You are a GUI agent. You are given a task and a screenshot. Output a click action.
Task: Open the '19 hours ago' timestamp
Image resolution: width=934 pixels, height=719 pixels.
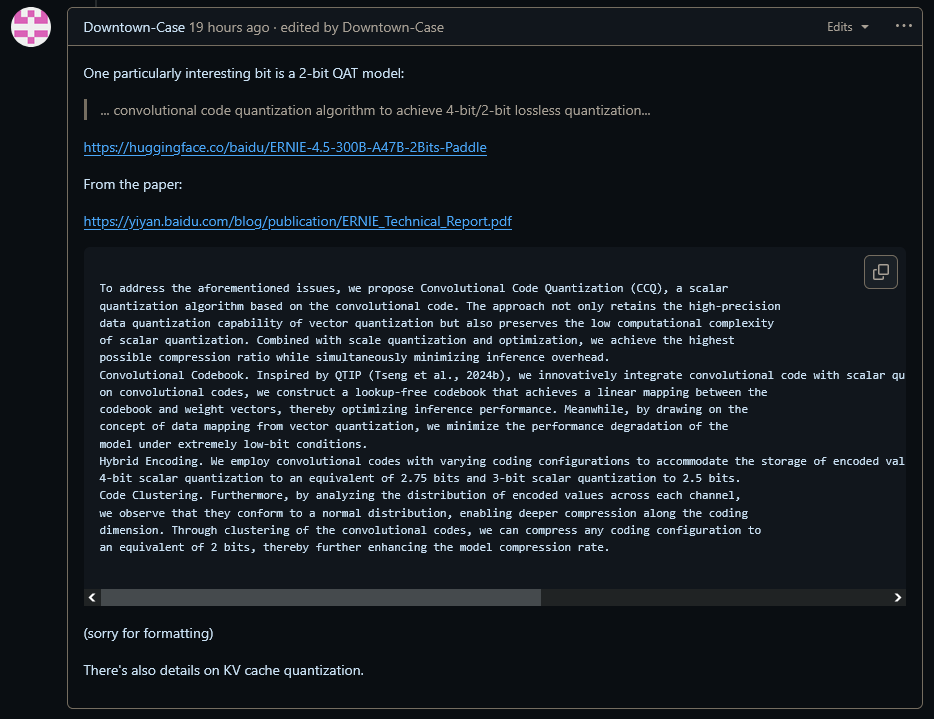pyautogui.click(x=229, y=27)
